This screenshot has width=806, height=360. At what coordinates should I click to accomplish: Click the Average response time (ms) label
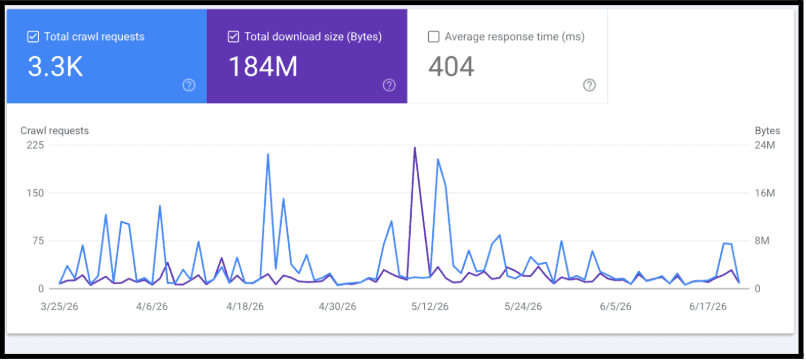tap(515, 37)
